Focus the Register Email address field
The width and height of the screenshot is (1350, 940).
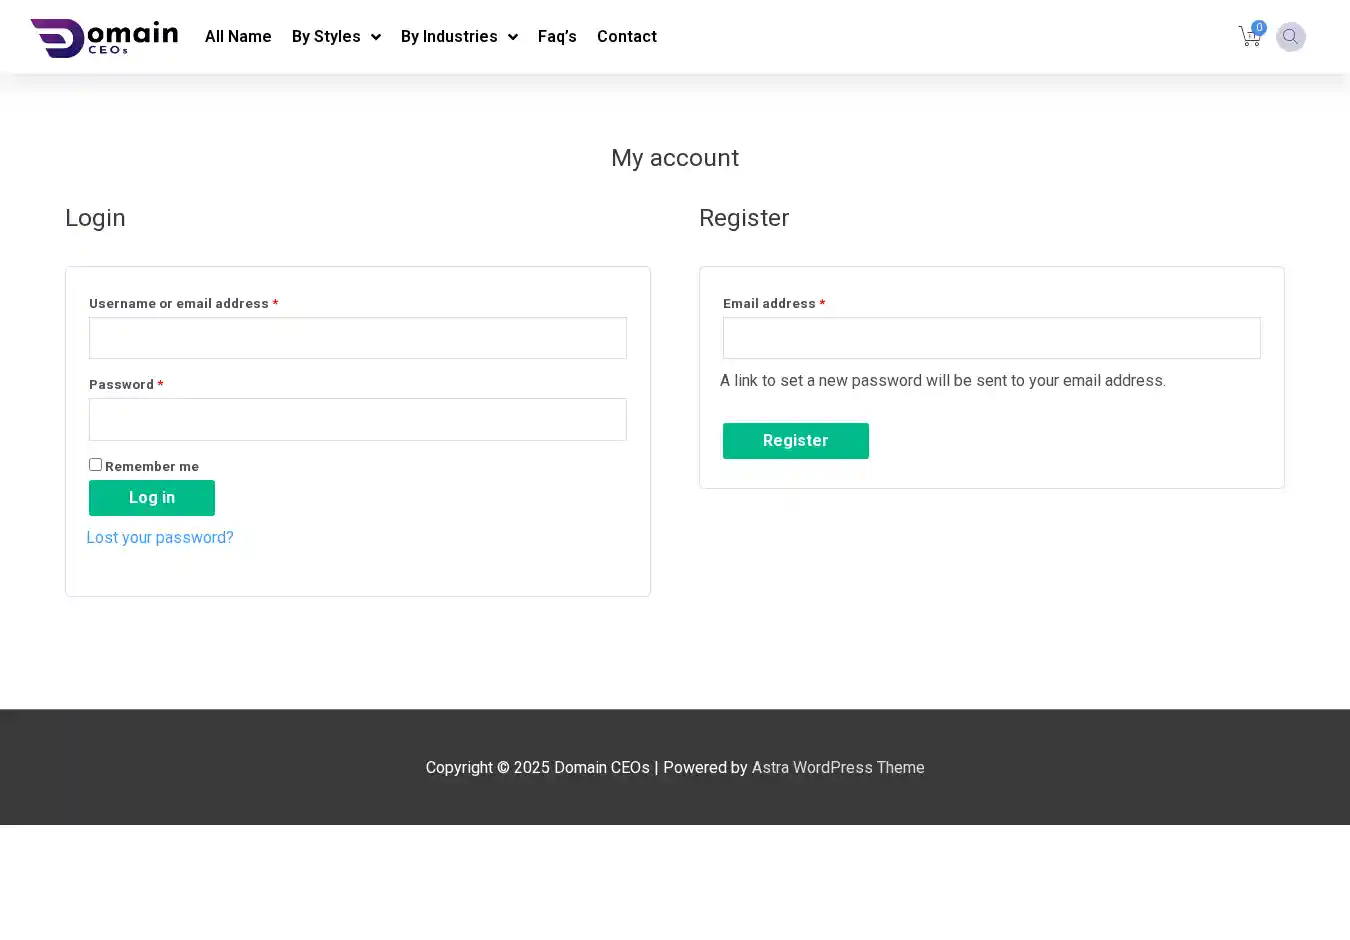(991, 339)
